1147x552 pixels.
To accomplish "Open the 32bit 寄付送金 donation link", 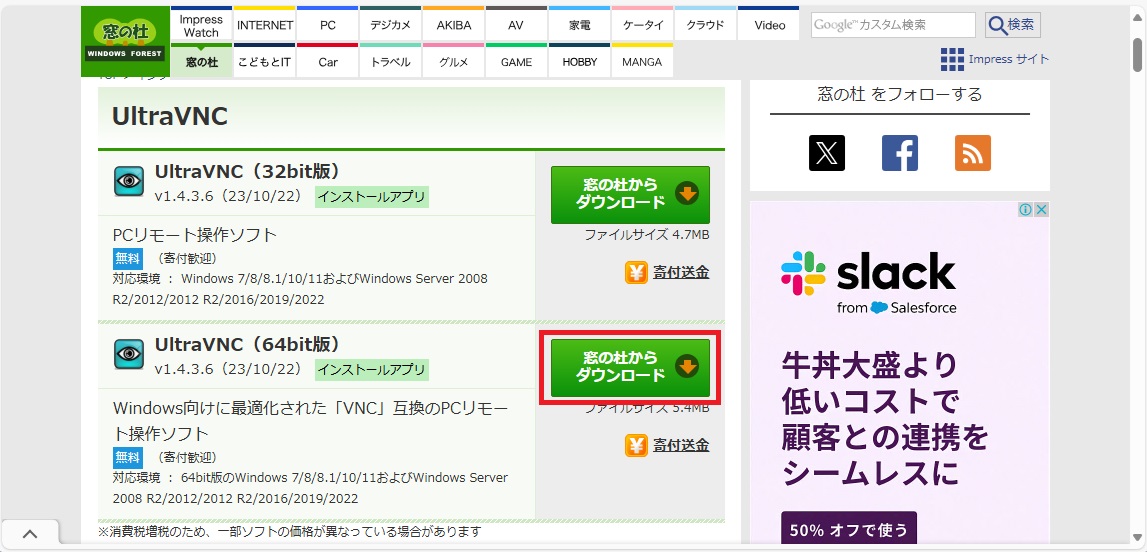I will pos(681,273).
